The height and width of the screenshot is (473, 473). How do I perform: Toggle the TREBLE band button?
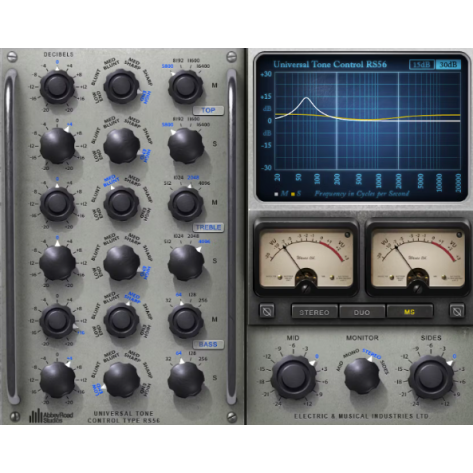(x=208, y=227)
